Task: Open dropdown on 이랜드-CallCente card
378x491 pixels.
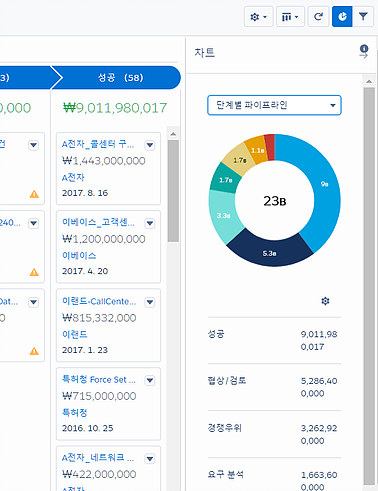Action: click(x=150, y=302)
